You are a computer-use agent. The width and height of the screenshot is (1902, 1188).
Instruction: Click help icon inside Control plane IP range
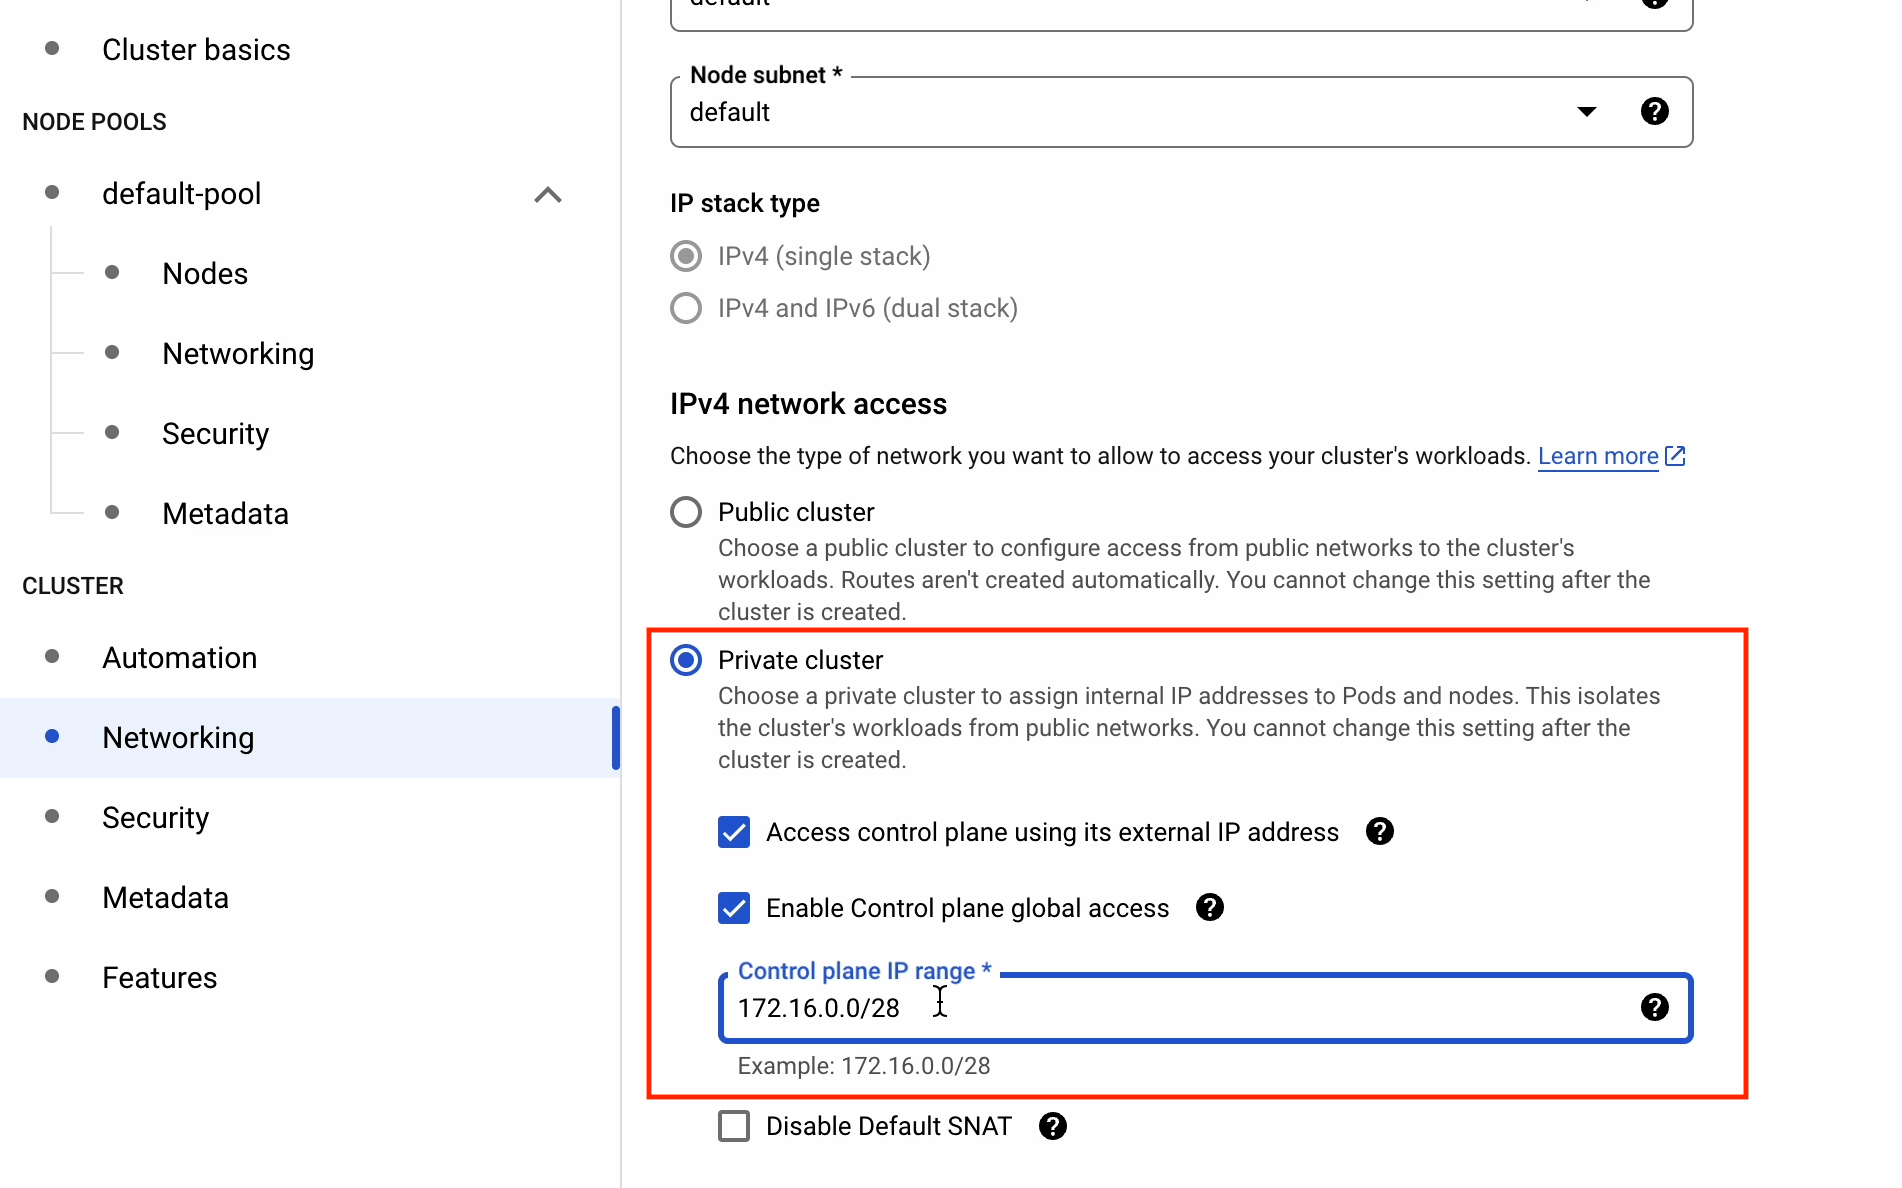pos(1654,1007)
